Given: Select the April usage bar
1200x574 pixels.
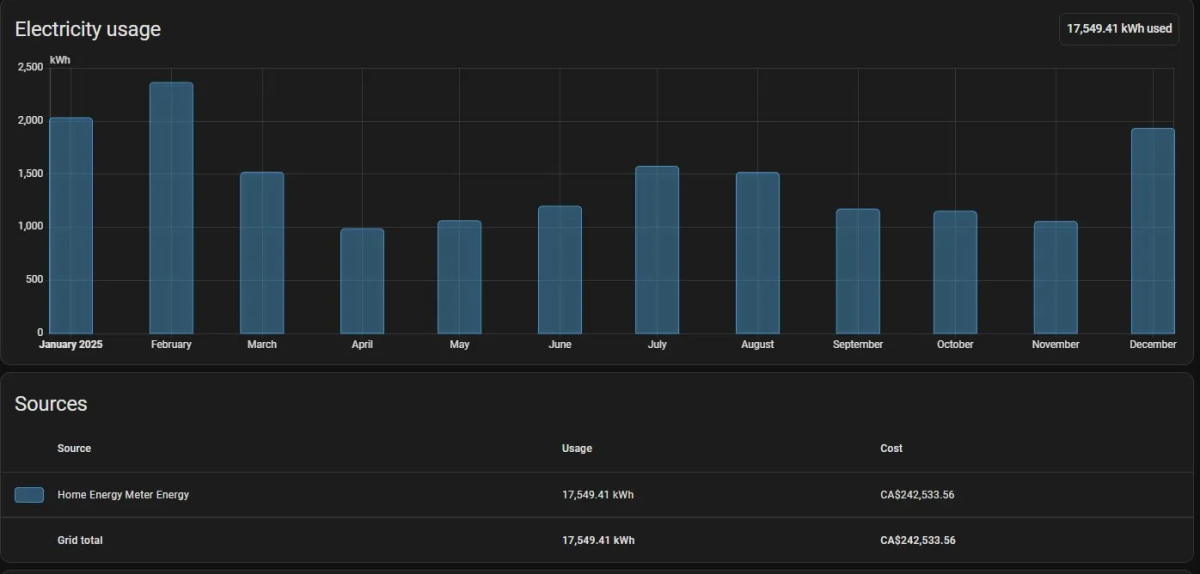Looking at the screenshot, I should (x=362, y=281).
